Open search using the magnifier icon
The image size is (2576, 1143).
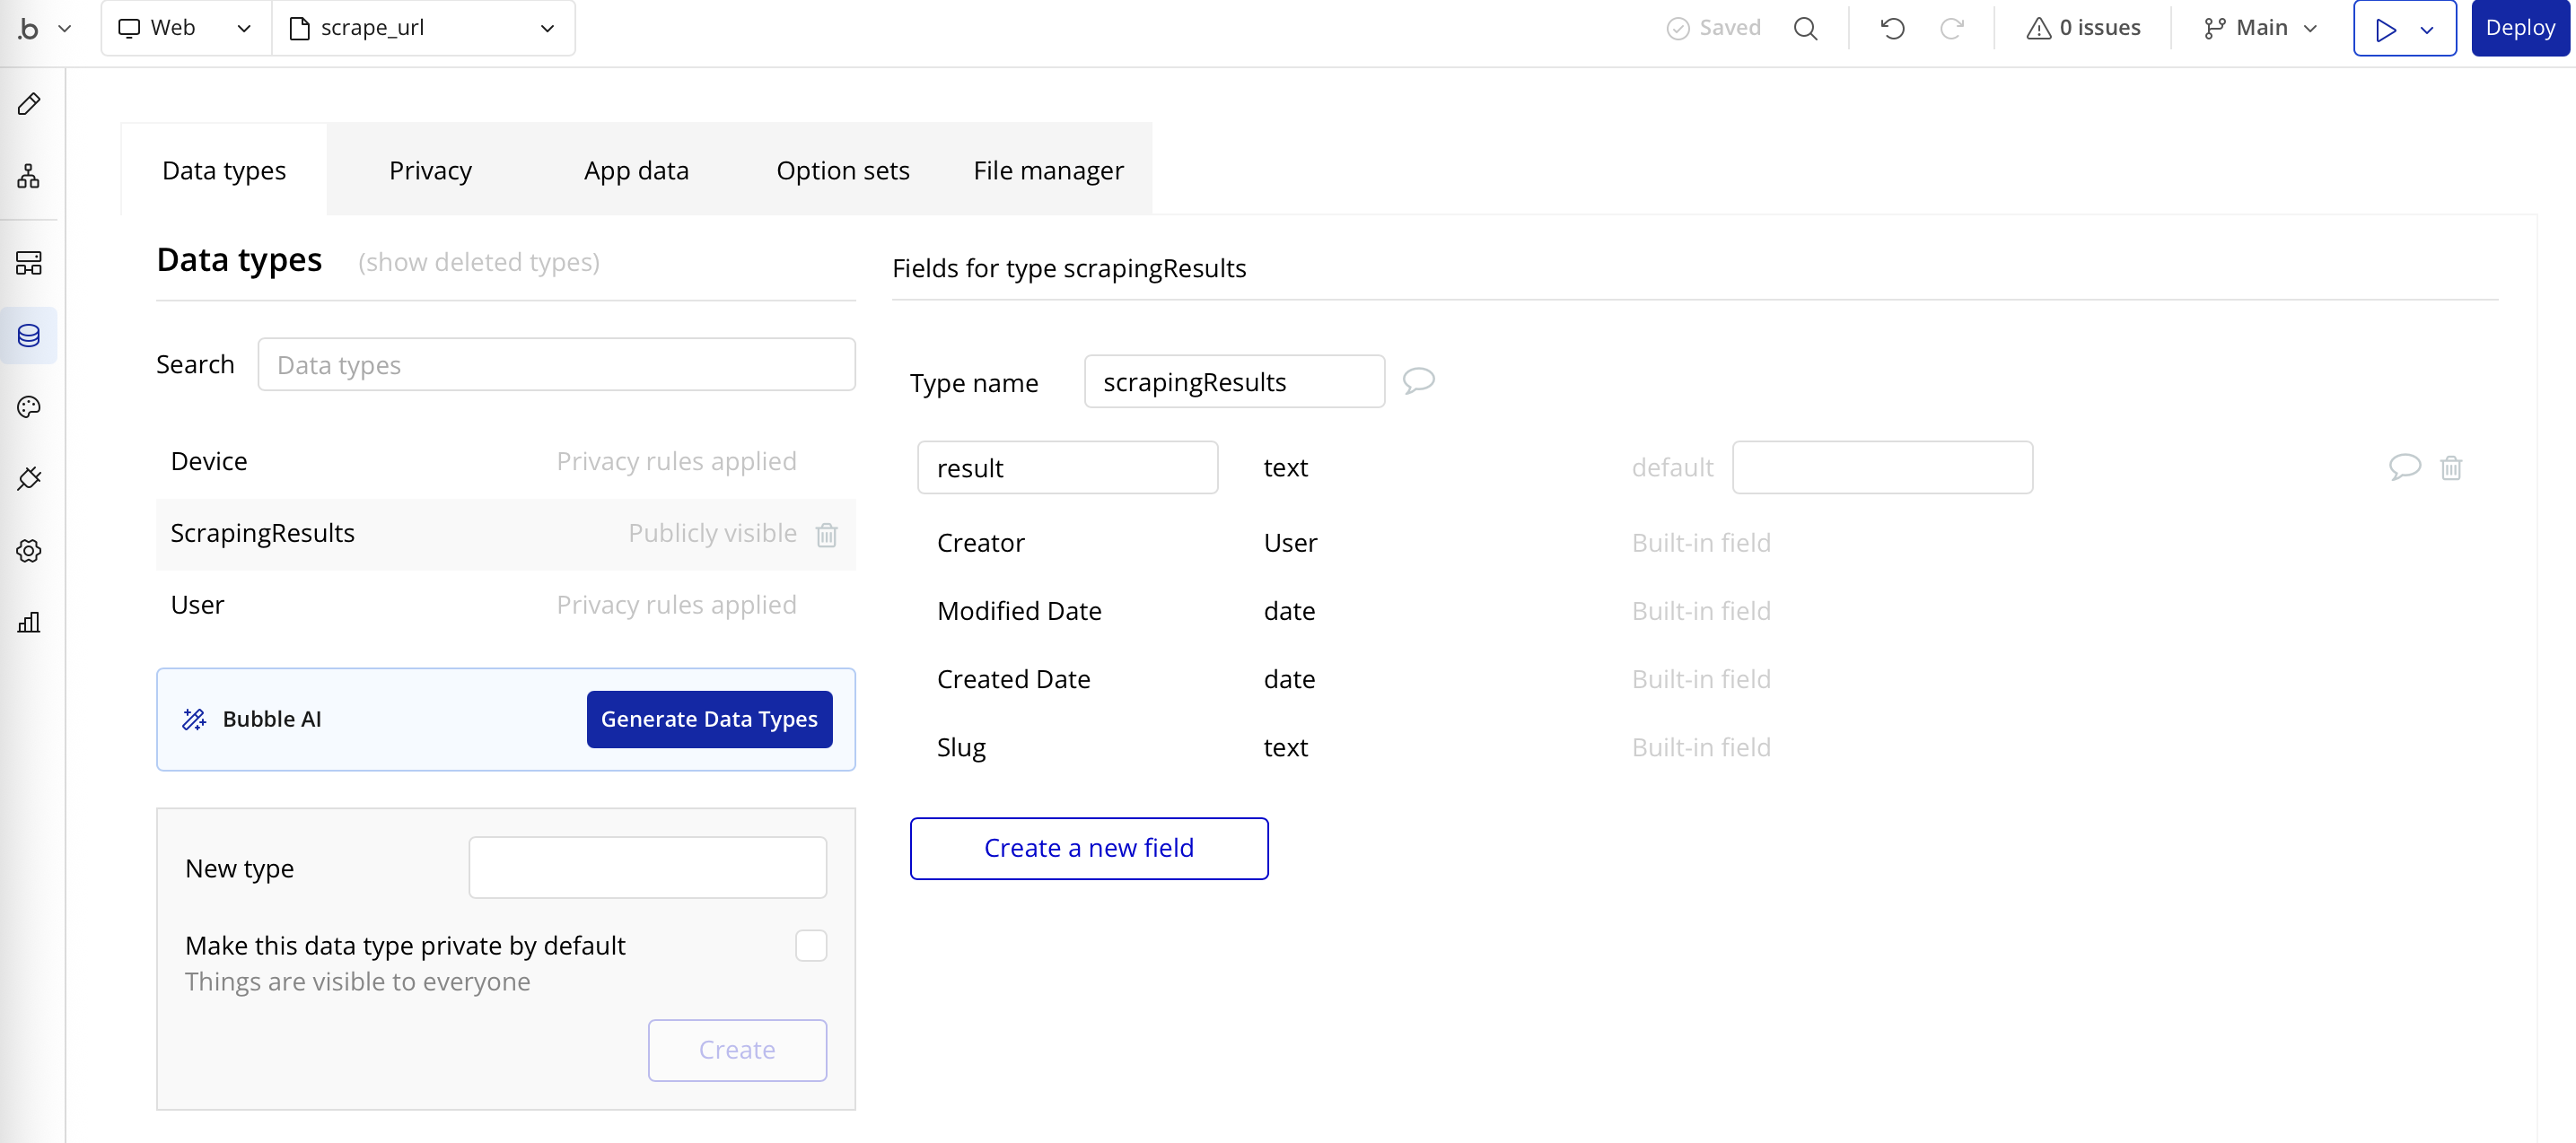point(1806,27)
